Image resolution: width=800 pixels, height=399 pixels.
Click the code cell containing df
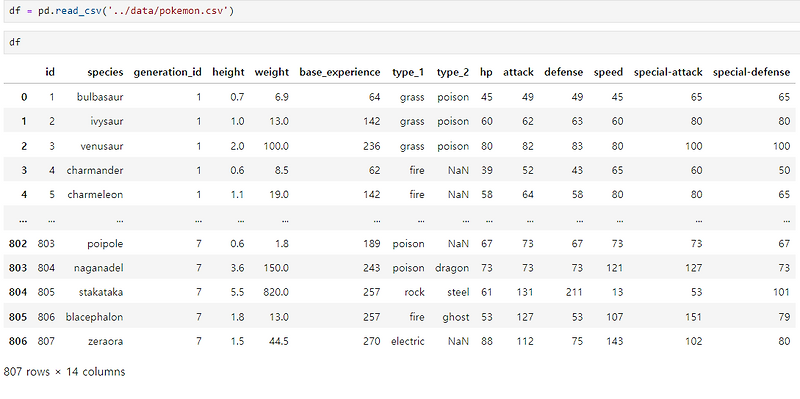(x=402, y=42)
